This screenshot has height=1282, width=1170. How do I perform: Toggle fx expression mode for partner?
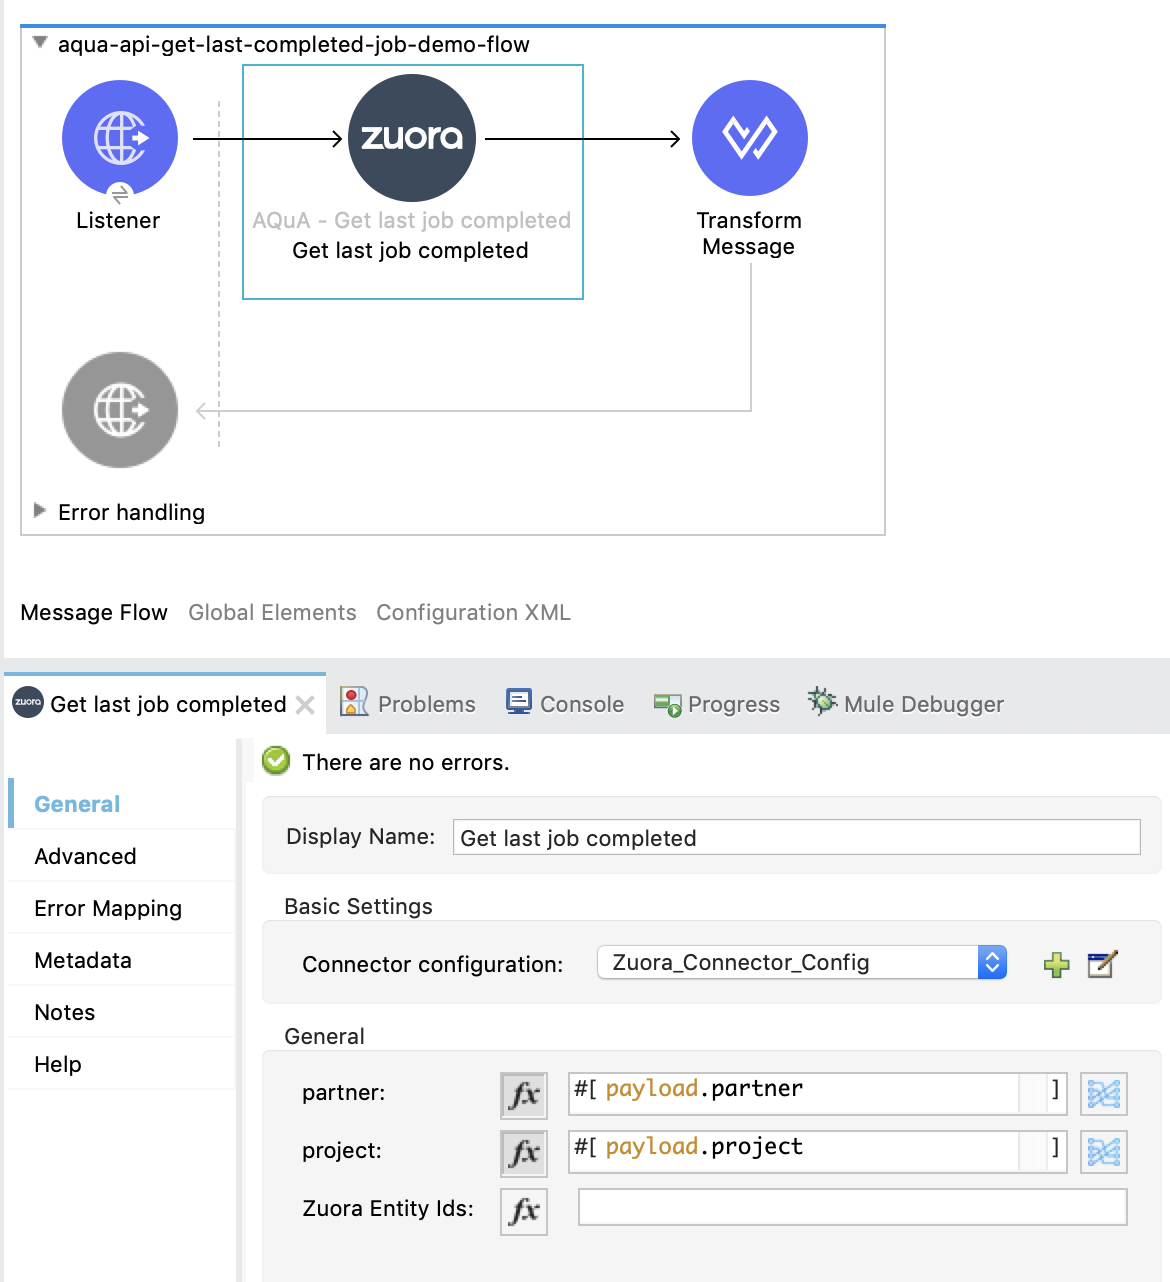[524, 1094]
